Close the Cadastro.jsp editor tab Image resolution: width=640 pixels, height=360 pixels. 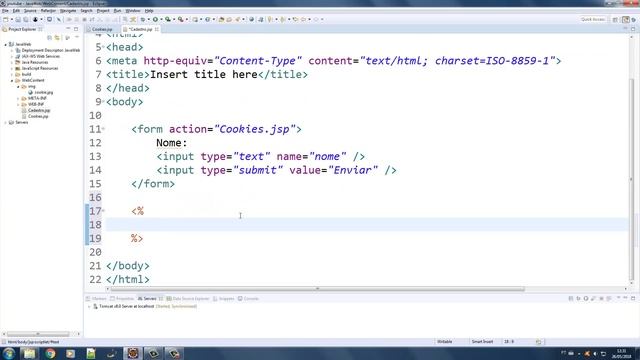click(x=157, y=29)
